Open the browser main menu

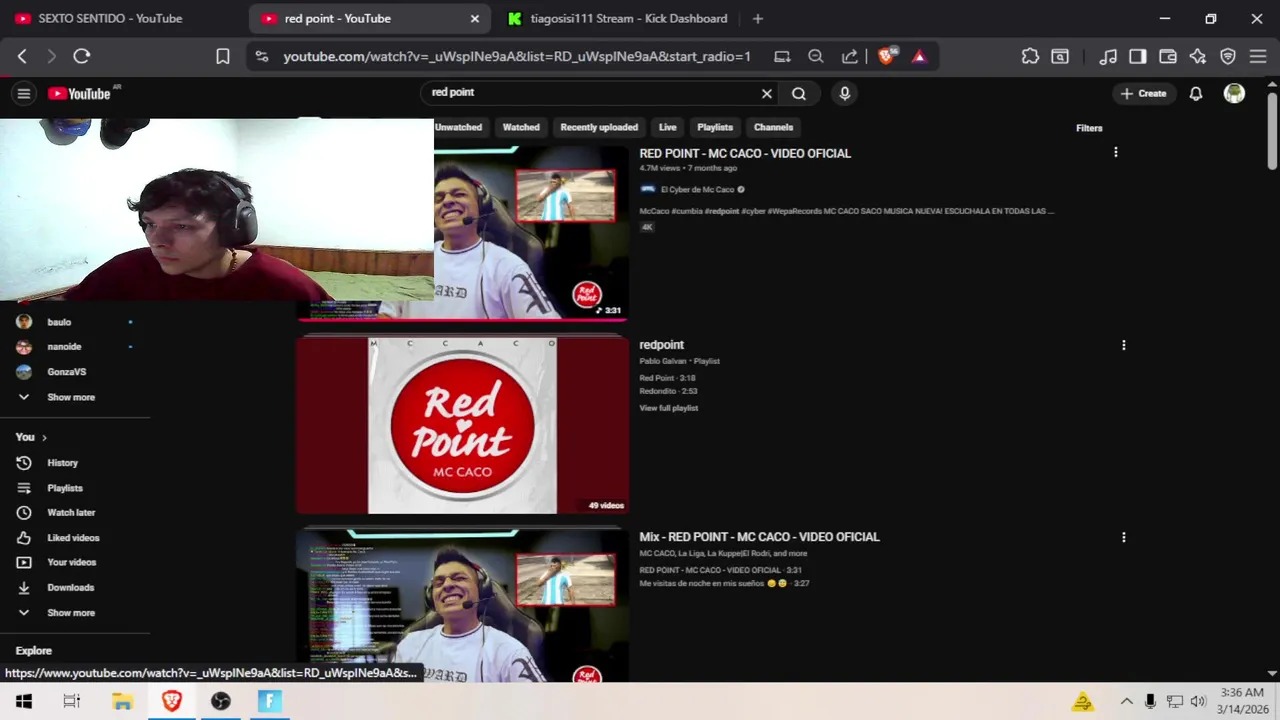[1258, 56]
